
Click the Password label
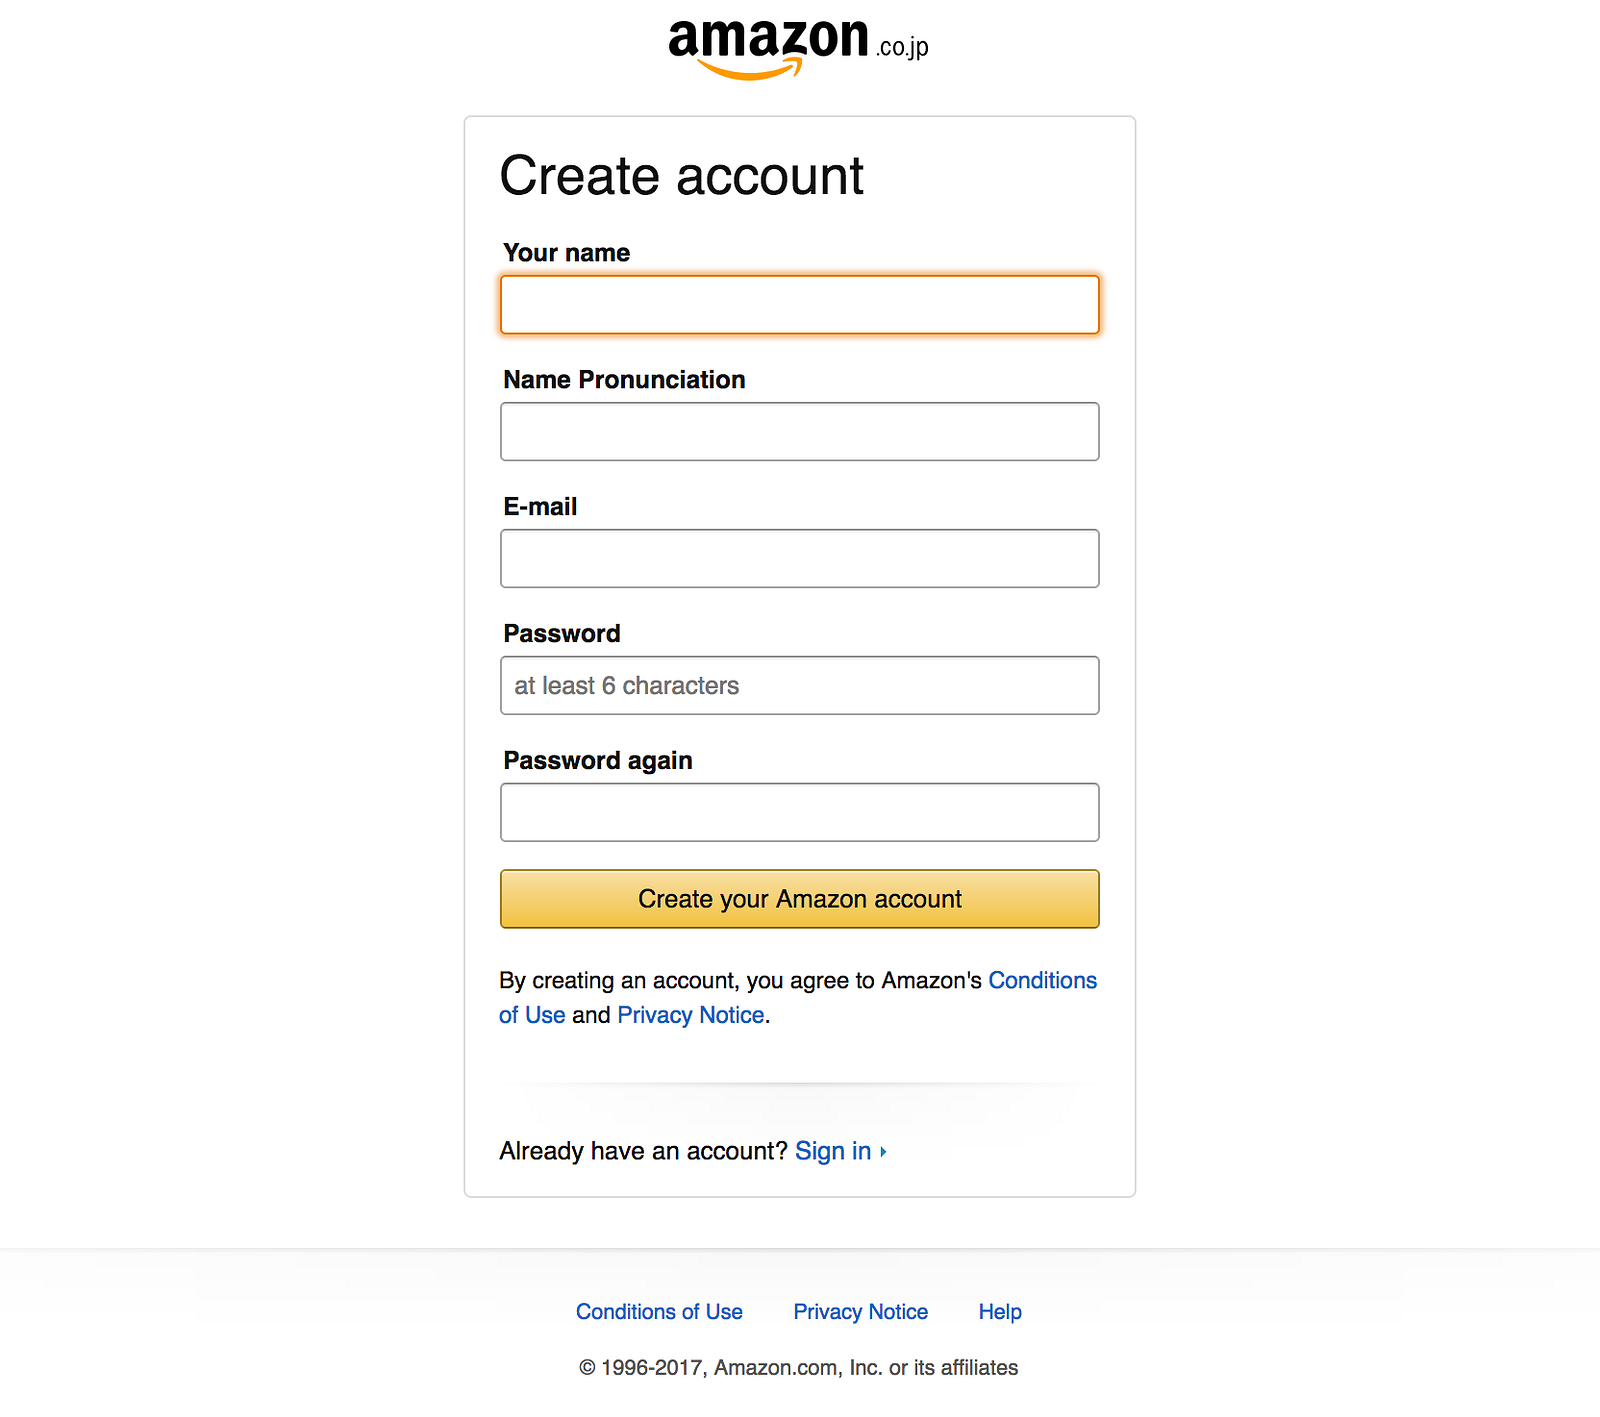coord(562,634)
